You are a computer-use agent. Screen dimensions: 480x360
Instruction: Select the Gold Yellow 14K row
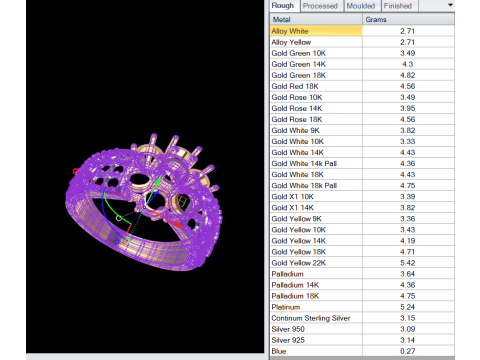coord(362,240)
